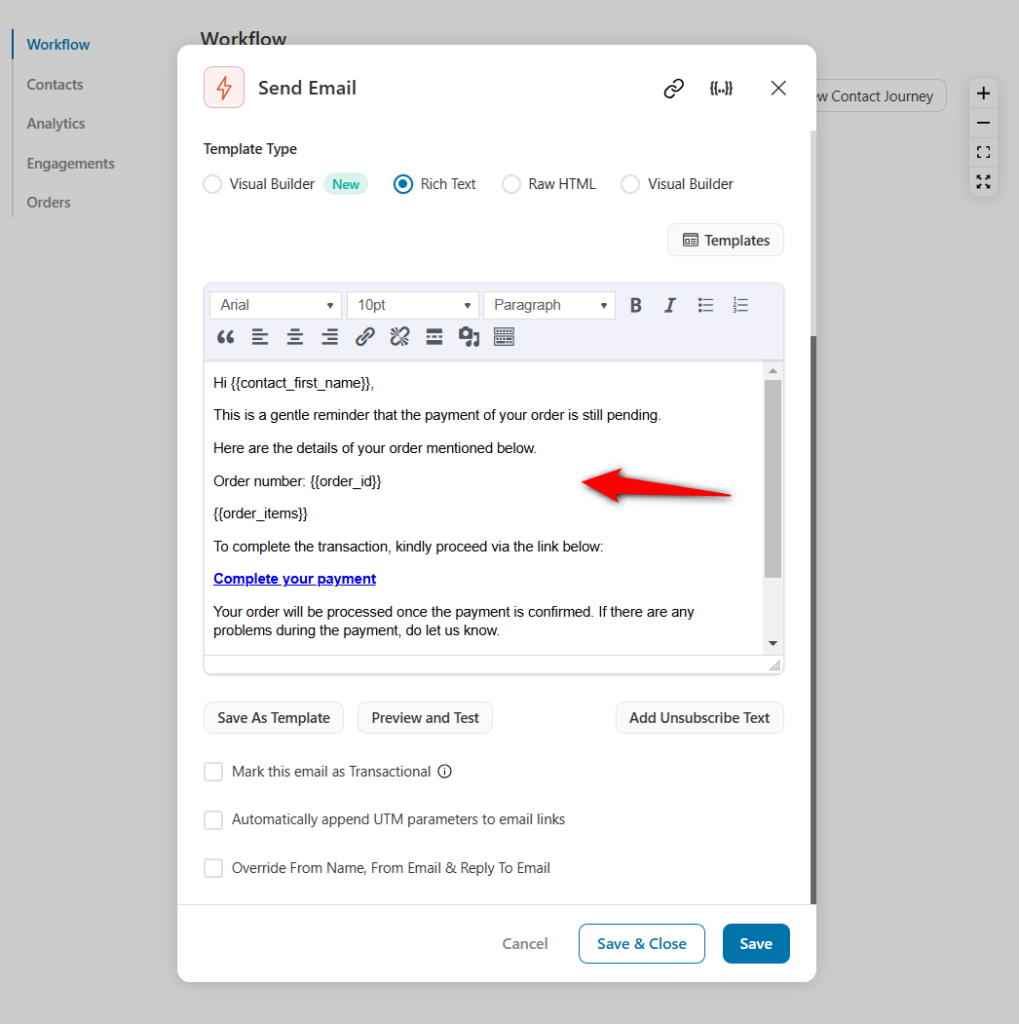Open the font family dropdown
The image size is (1019, 1024).
(x=275, y=305)
